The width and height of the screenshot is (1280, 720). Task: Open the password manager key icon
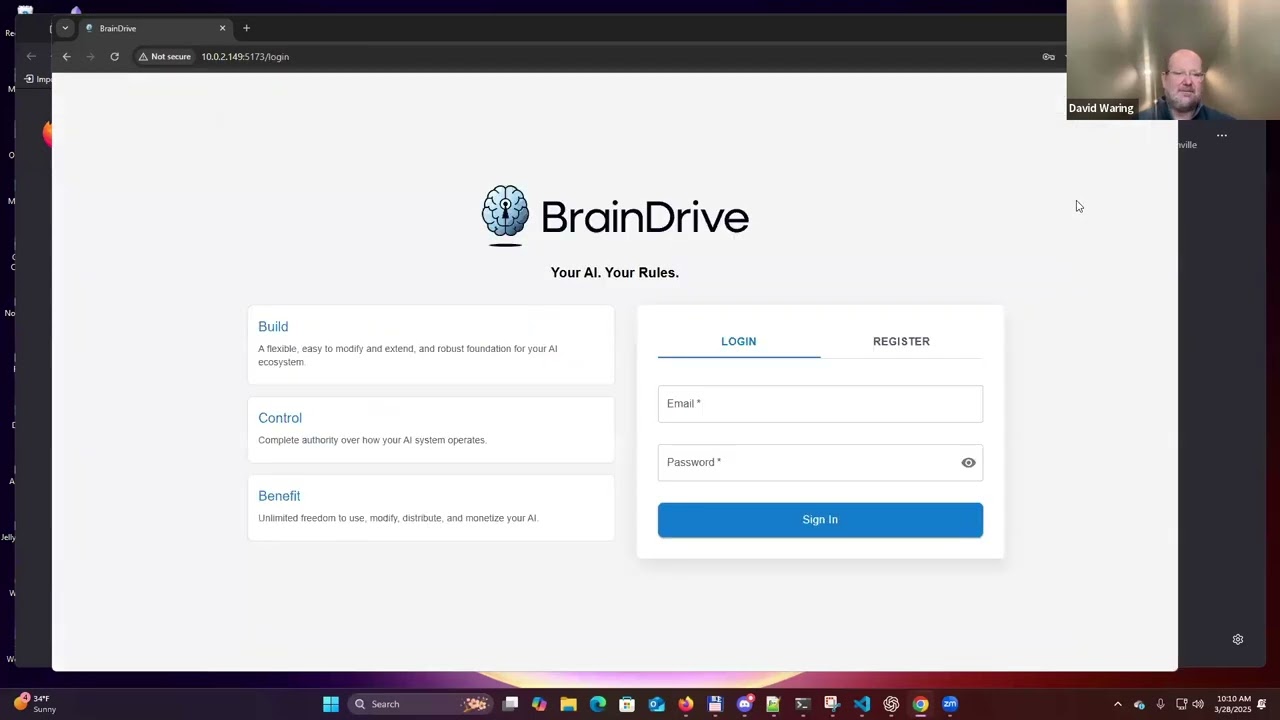pos(1048,57)
